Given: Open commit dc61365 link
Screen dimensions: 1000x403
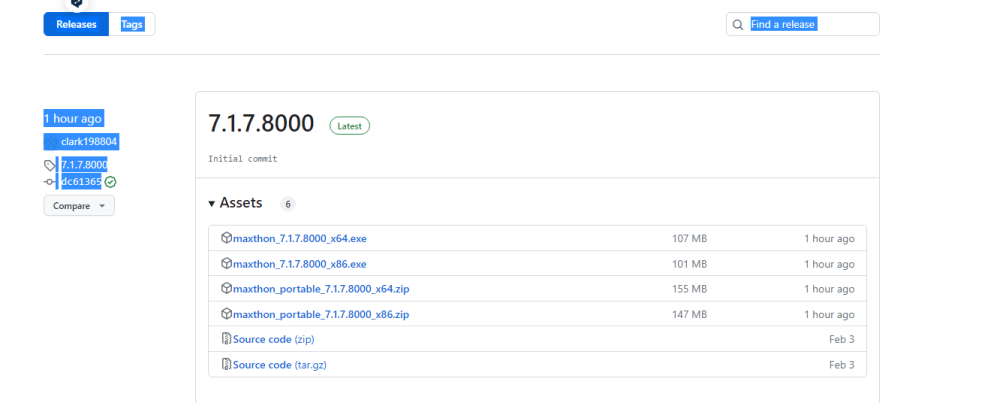Looking at the screenshot, I should (80, 182).
